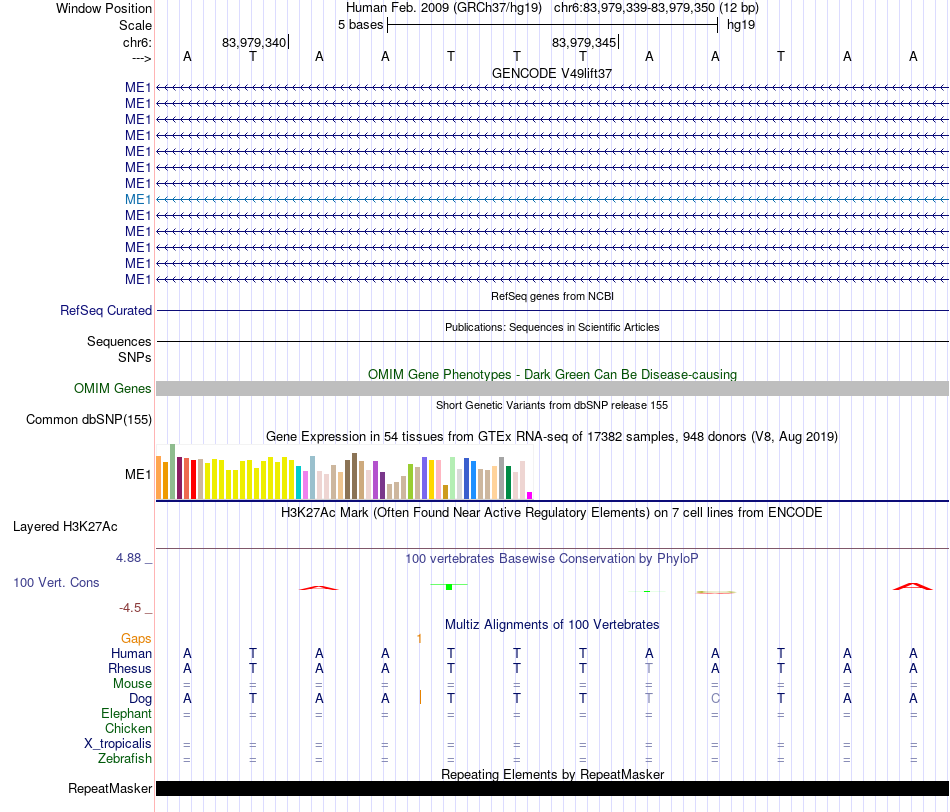This screenshot has height=812, width=950.
Task: Open the RefSeq Curated track label
Action: click(x=105, y=310)
